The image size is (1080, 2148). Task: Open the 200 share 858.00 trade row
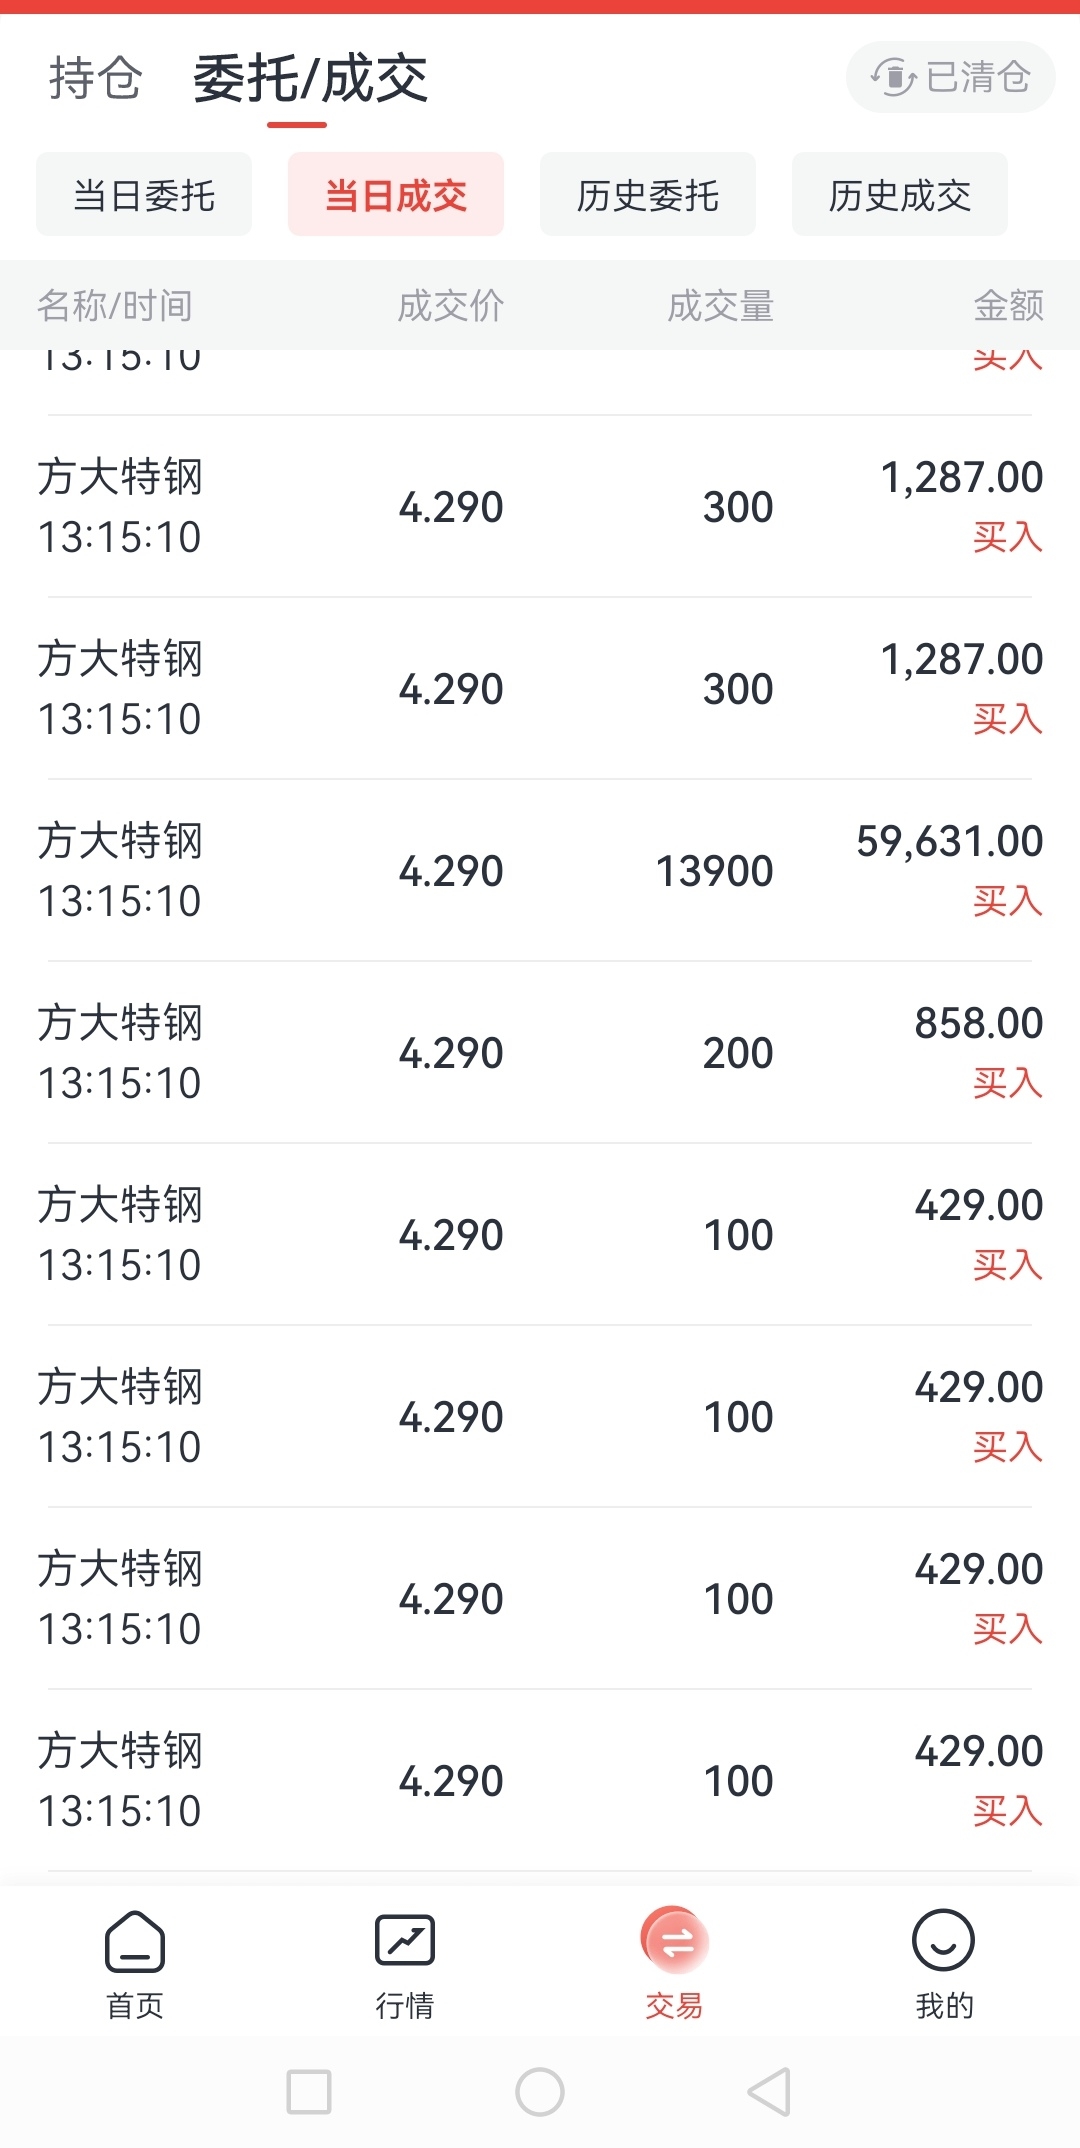(540, 1053)
